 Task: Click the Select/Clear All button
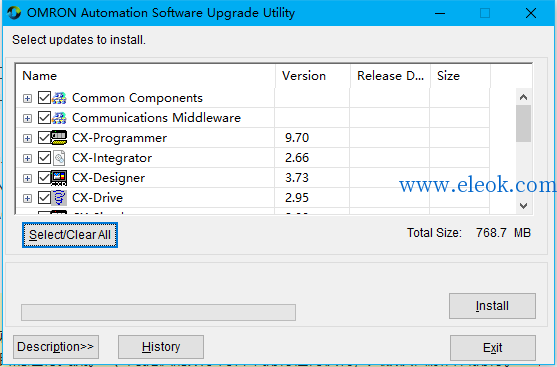click(70, 235)
